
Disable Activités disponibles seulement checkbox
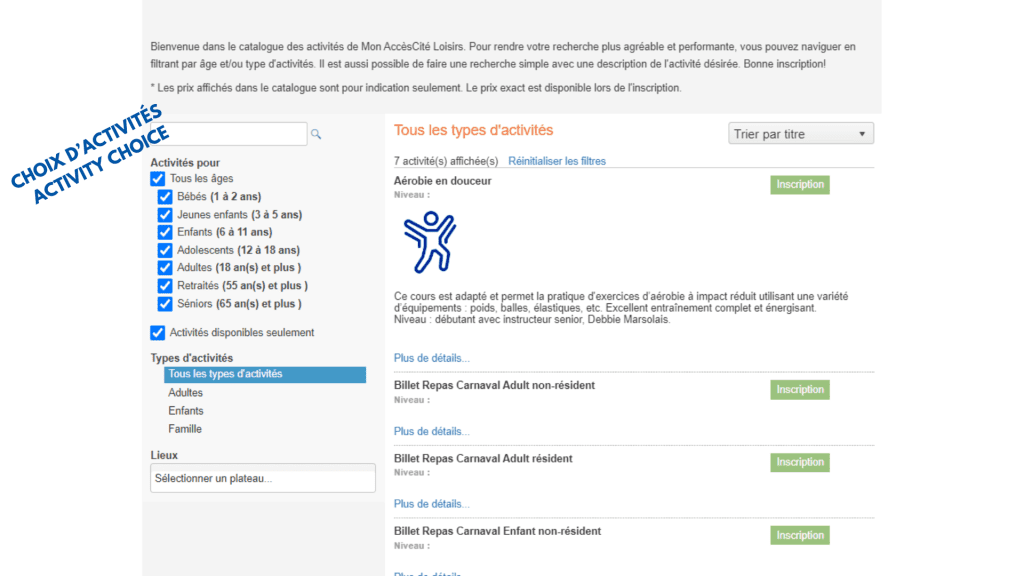coord(157,333)
